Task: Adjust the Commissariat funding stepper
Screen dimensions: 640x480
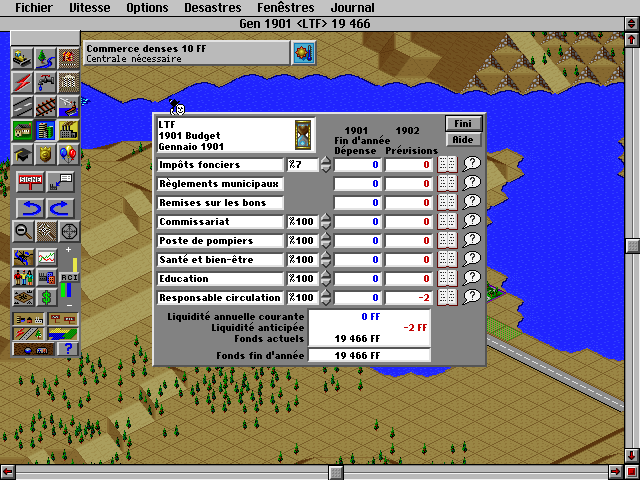Action: (x=325, y=222)
